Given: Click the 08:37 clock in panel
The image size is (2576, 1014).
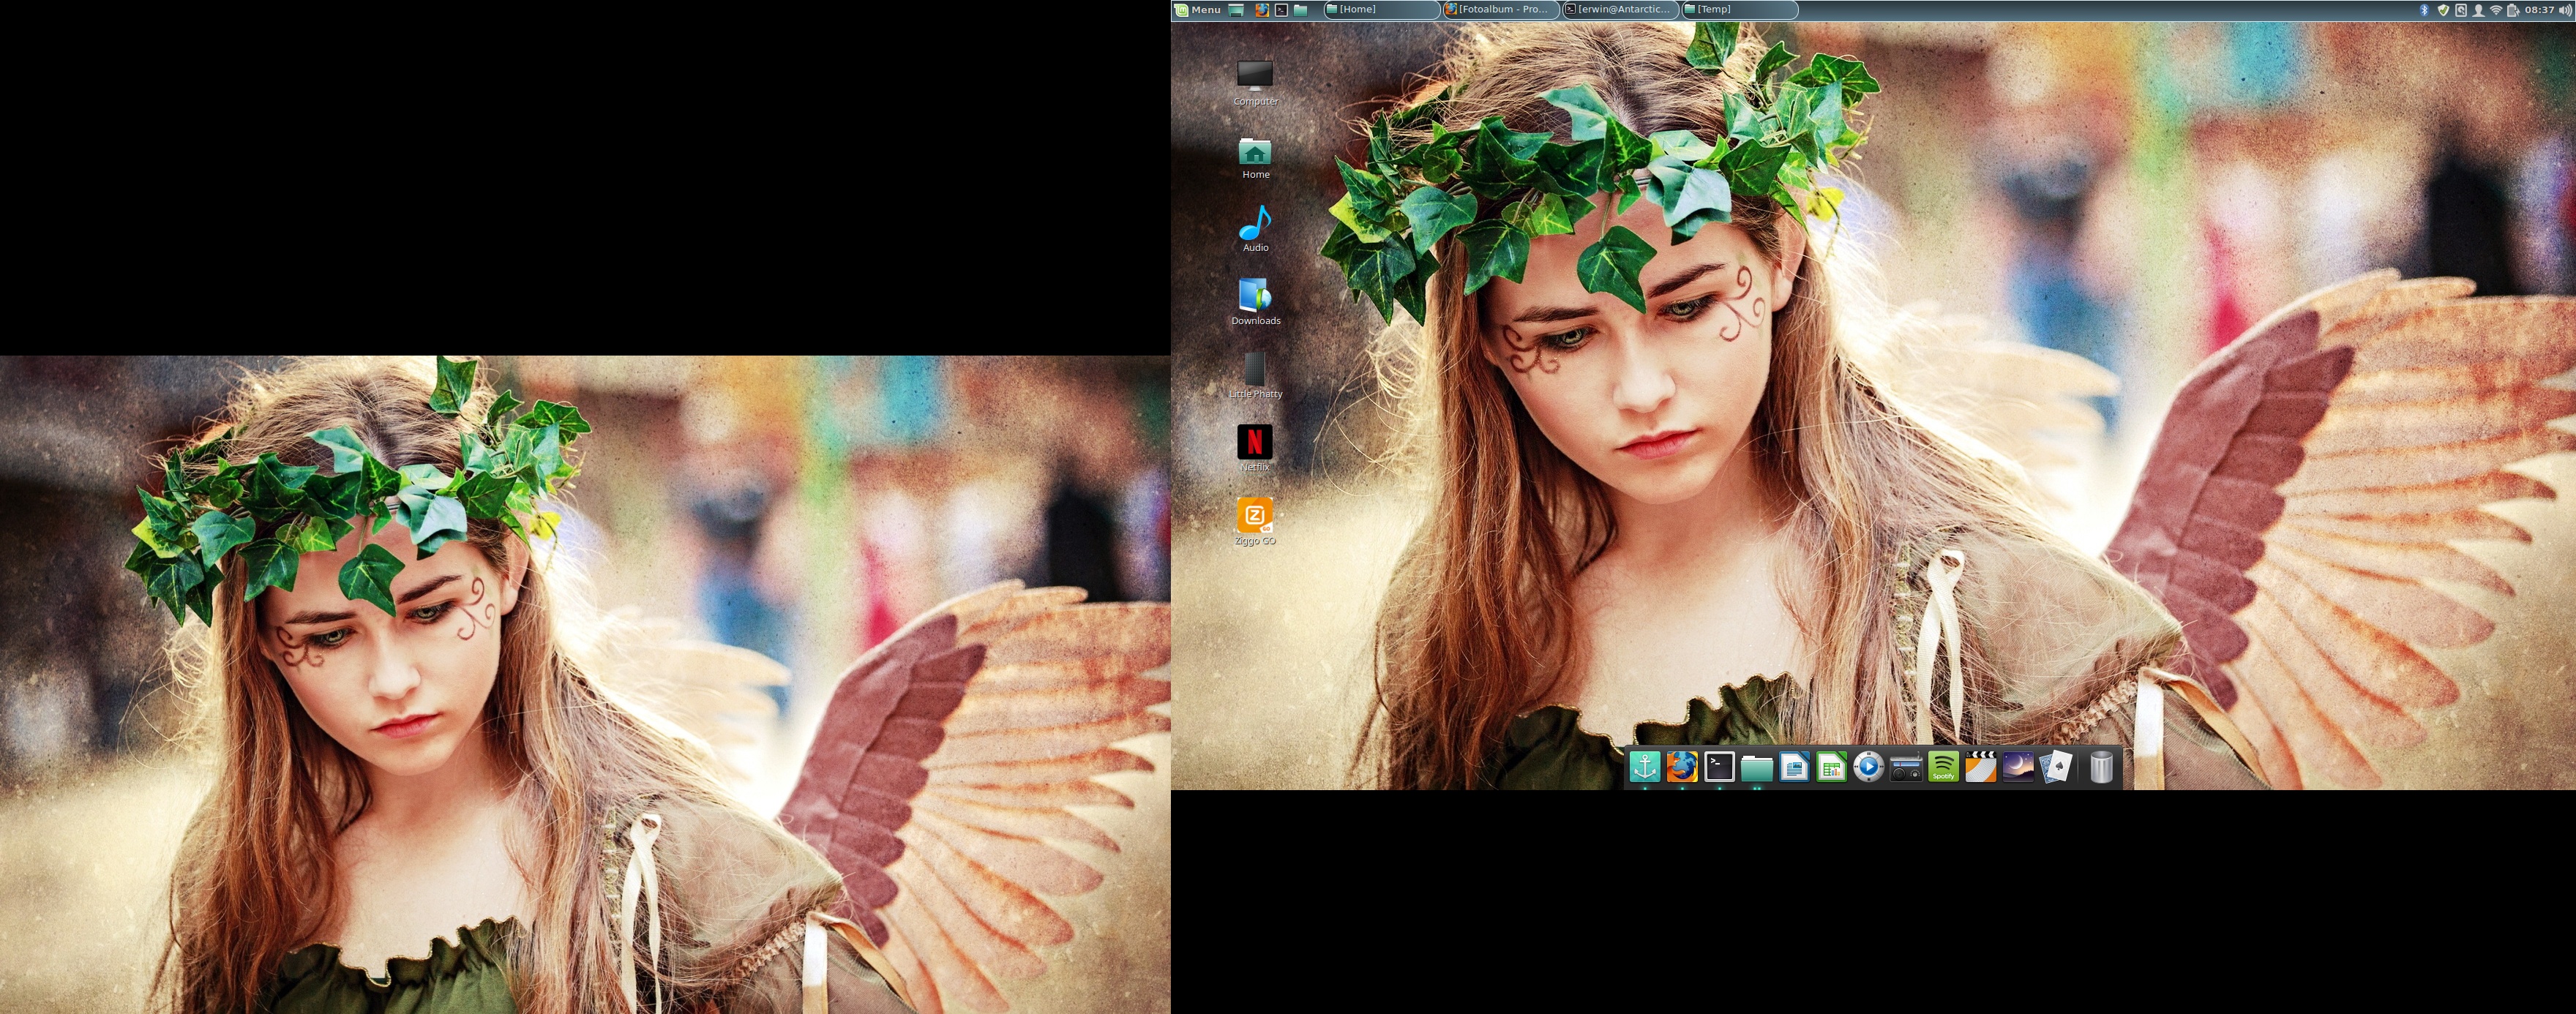Looking at the screenshot, I should click(2540, 9).
